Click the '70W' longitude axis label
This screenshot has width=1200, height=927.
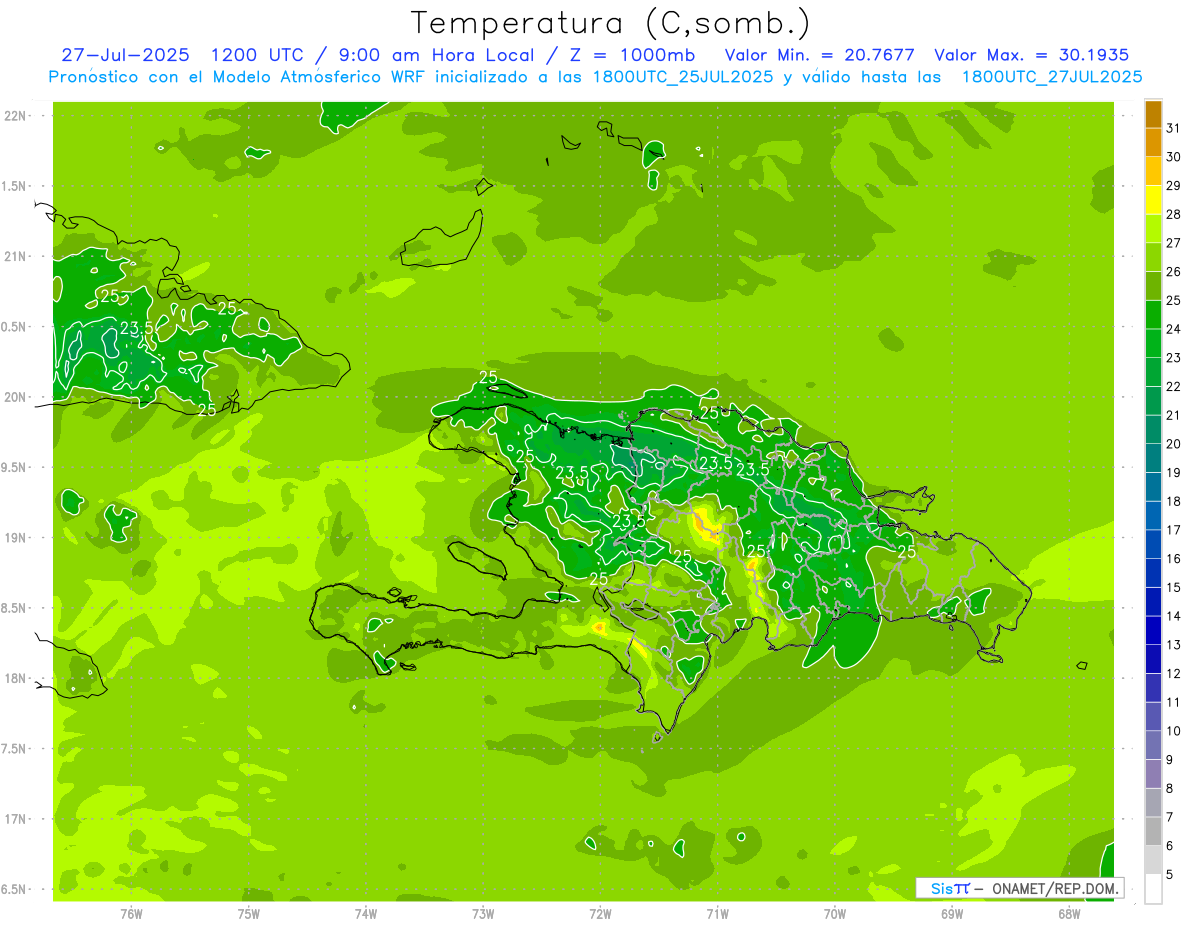[x=835, y=914]
